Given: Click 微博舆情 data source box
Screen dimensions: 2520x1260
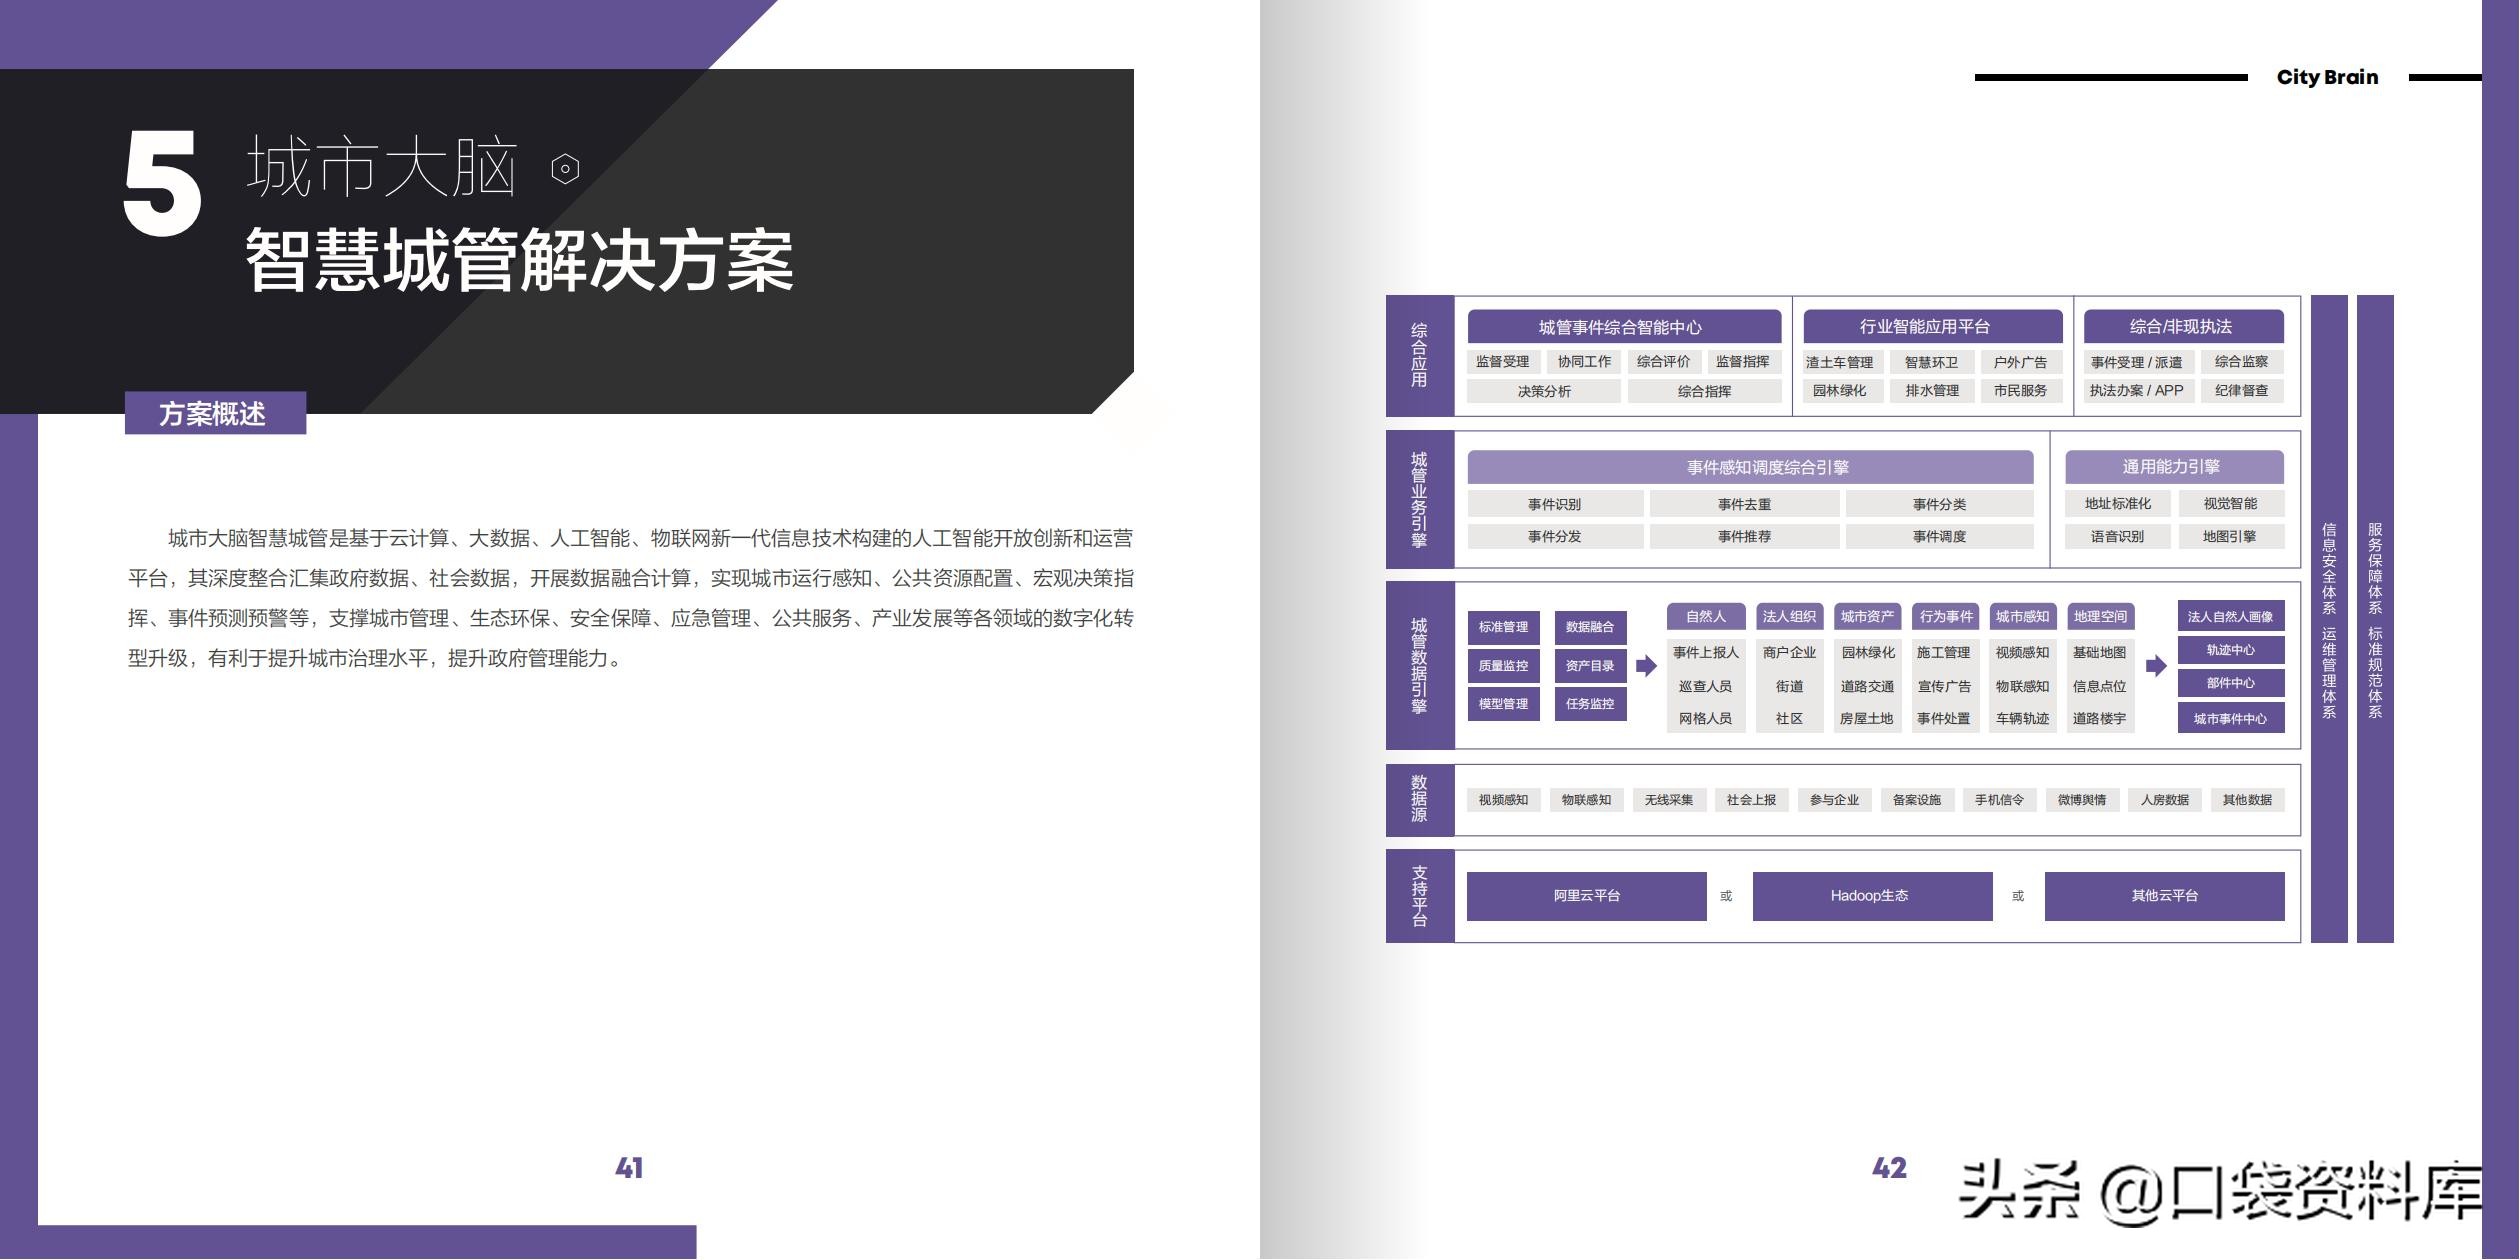Looking at the screenshot, I should [x=2082, y=800].
